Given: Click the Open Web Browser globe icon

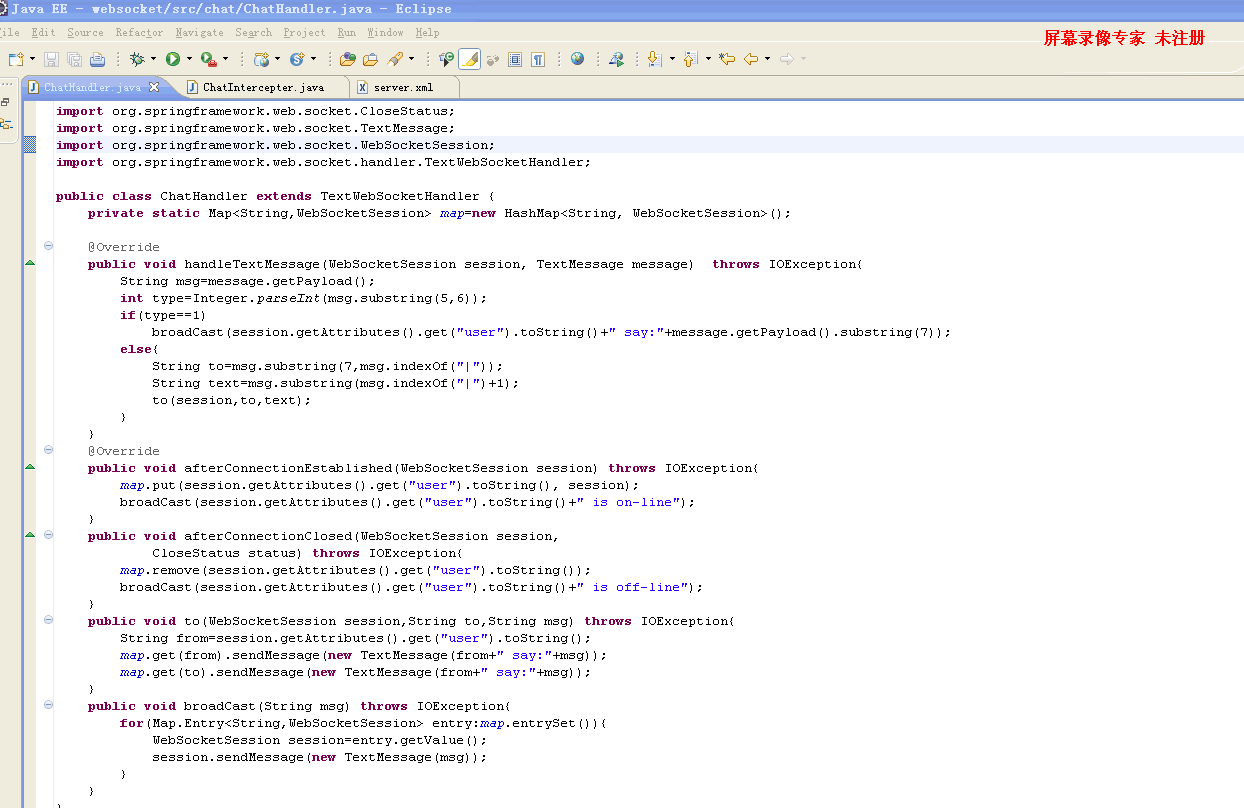Looking at the screenshot, I should 577,59.
